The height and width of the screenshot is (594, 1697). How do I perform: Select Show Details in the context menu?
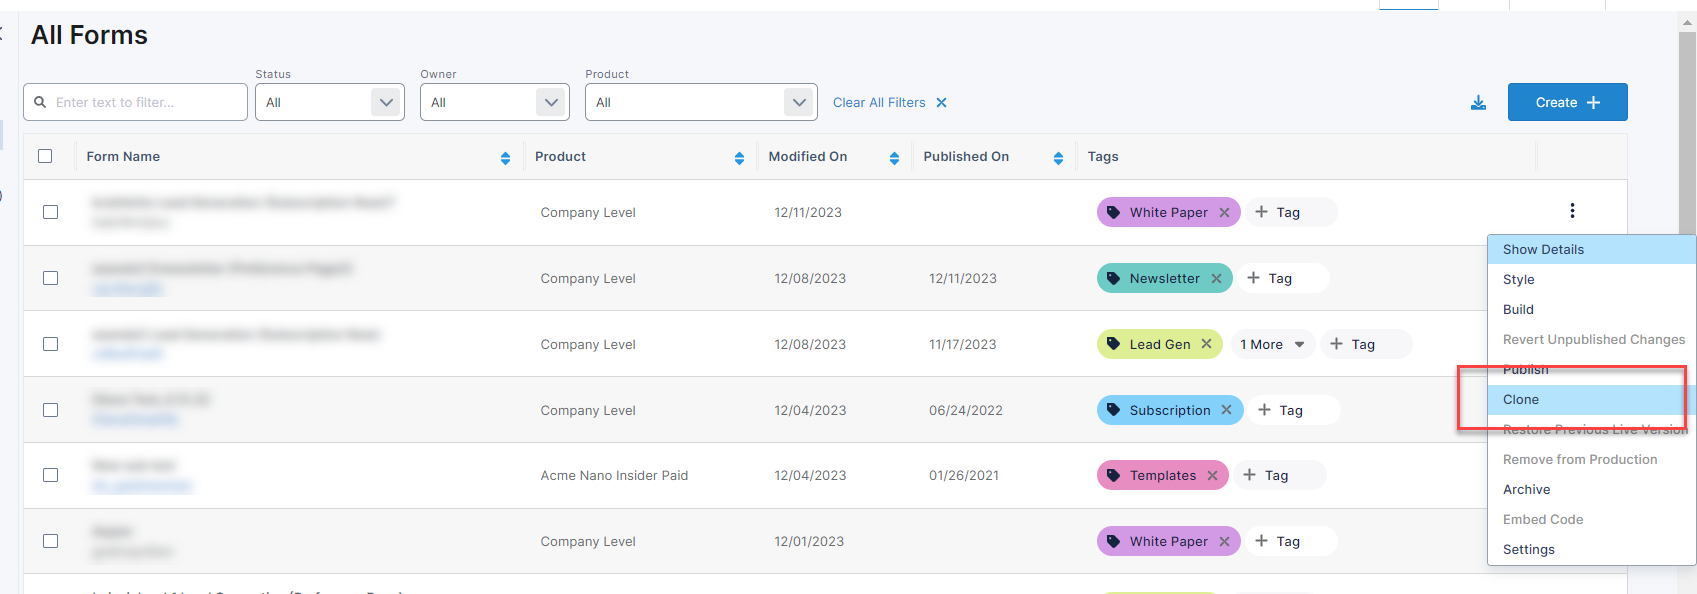1543,250
